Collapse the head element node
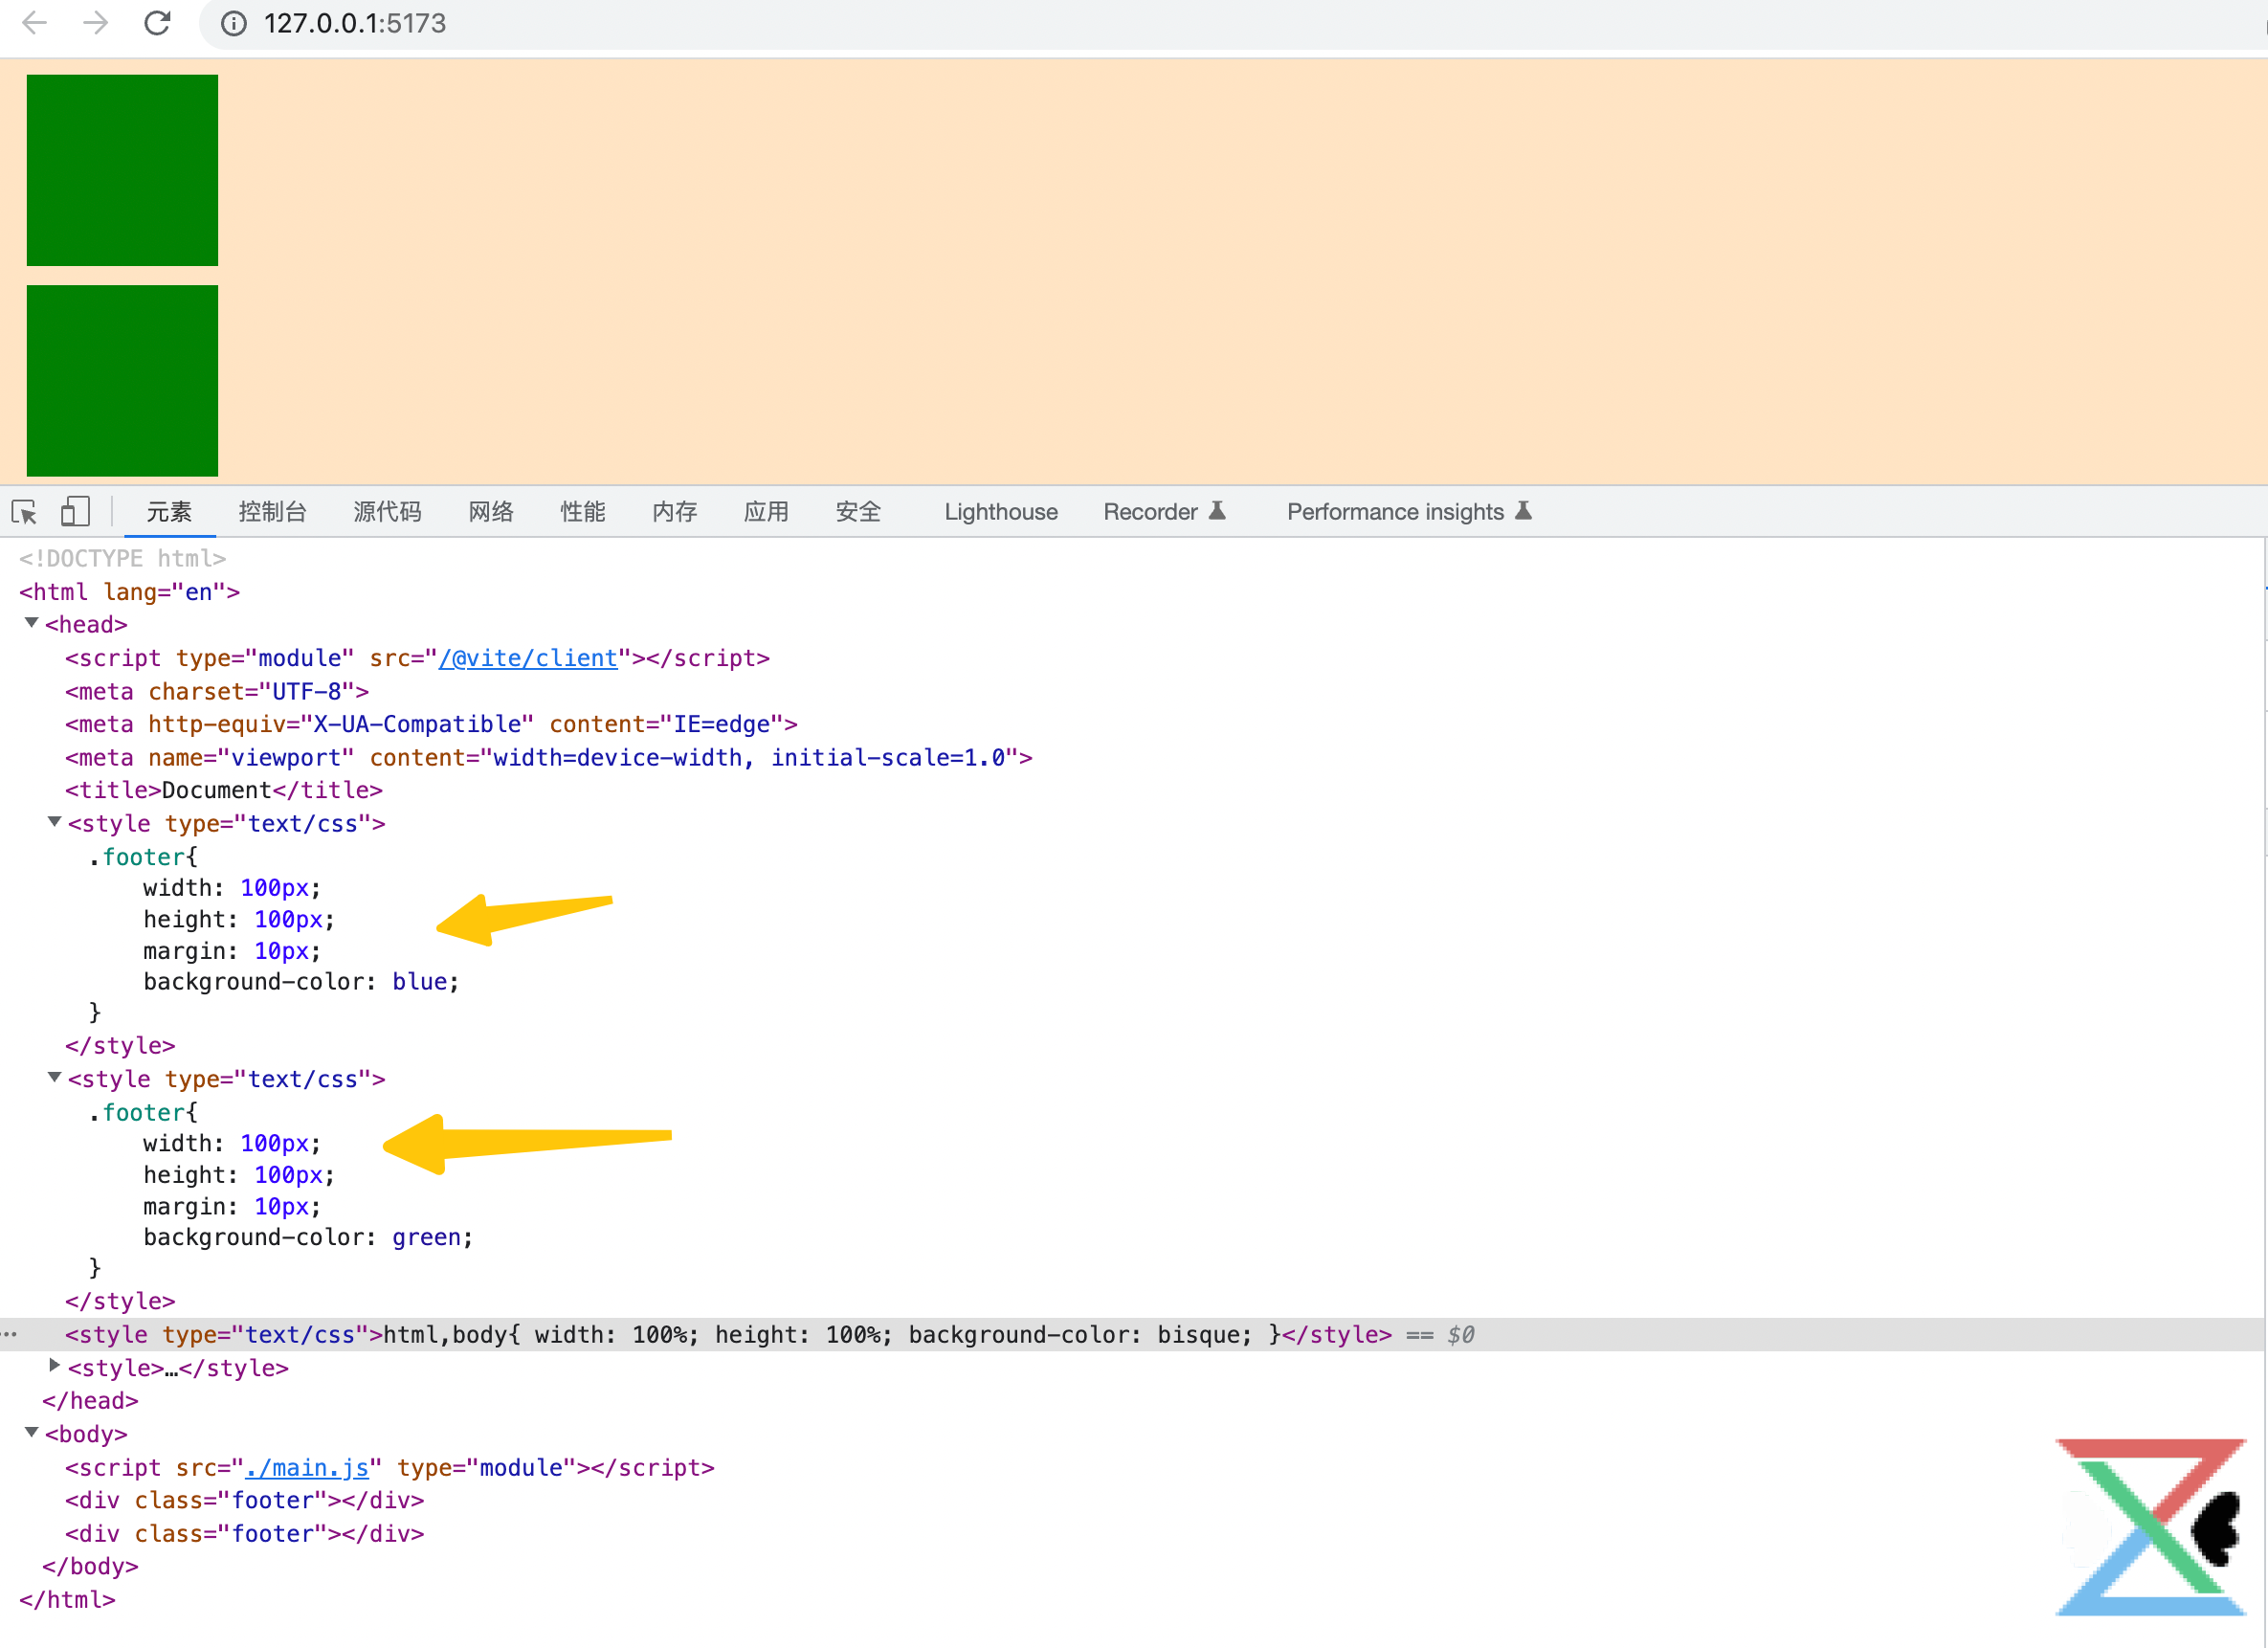2268x1648 pixels. pos(32,623)
